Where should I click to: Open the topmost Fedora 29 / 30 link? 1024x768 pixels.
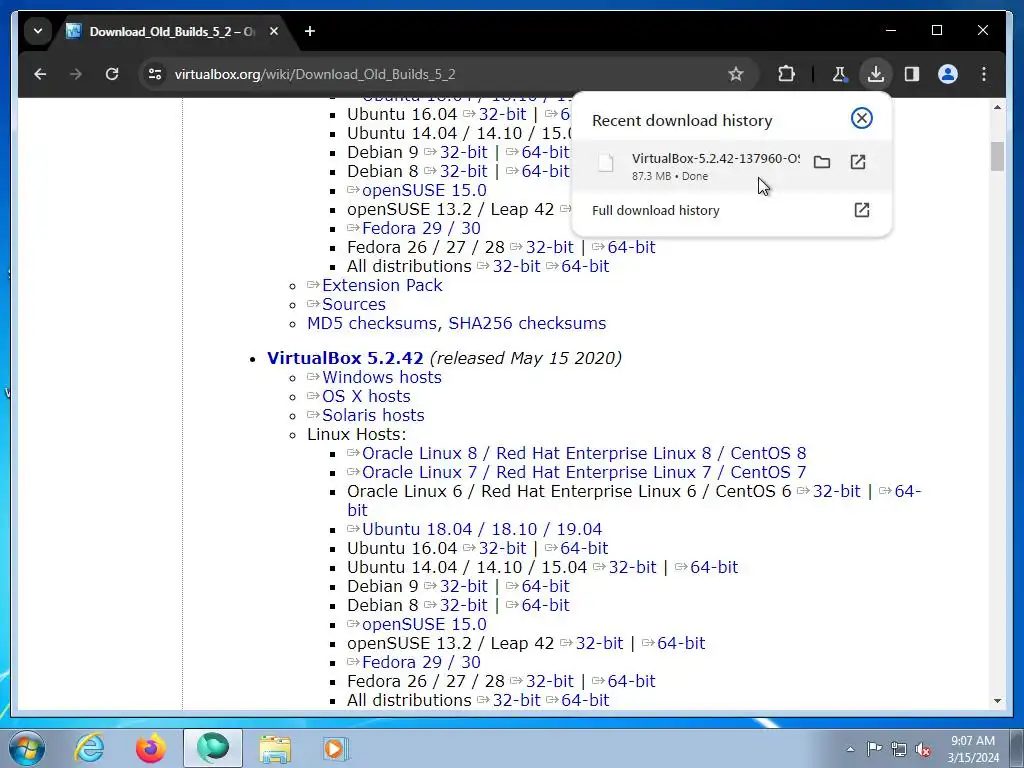(x=421, y=229)
